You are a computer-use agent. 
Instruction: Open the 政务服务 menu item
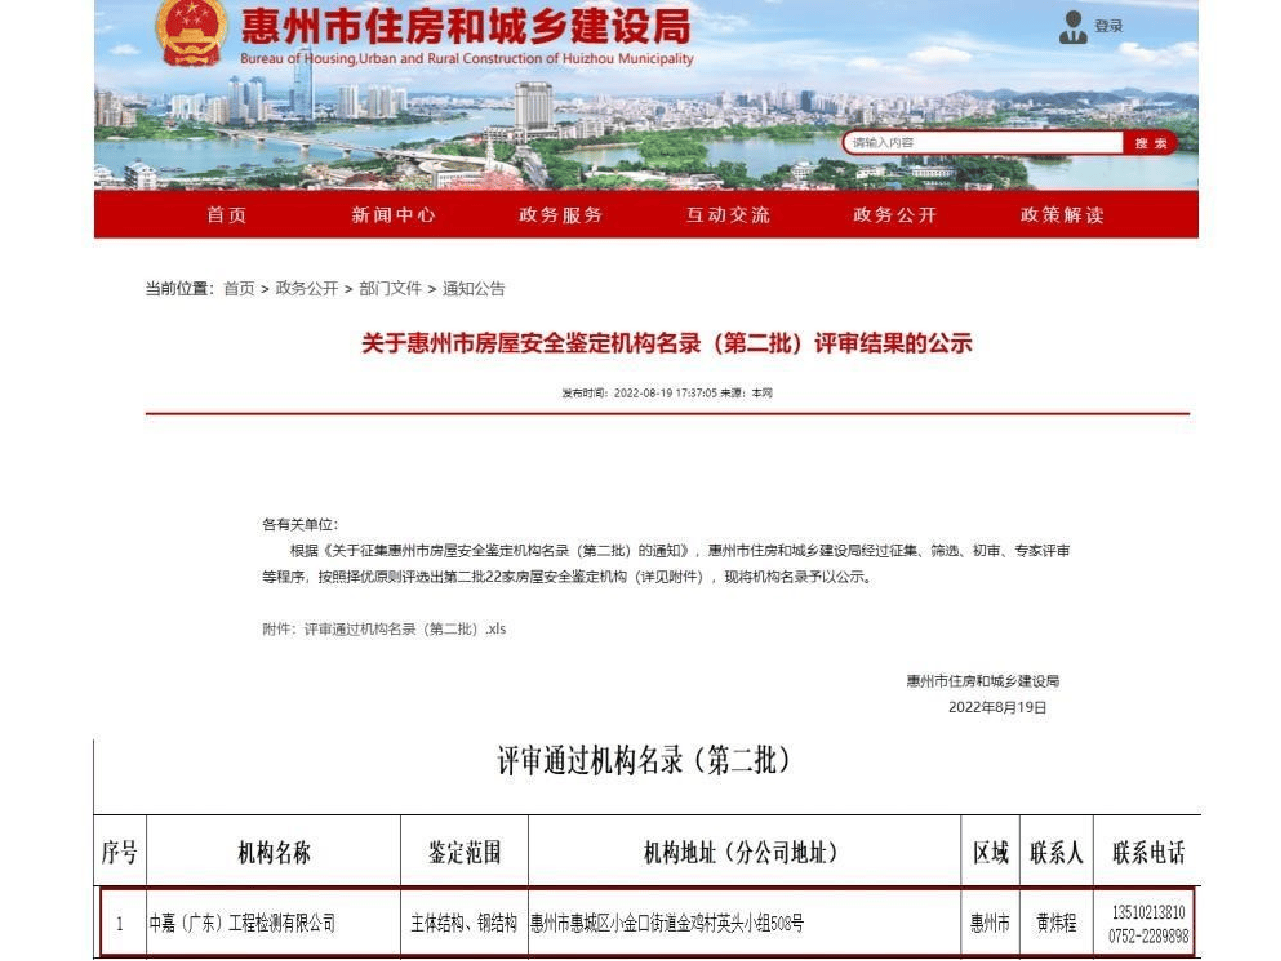pyautogui.click(x=560, y=215)
